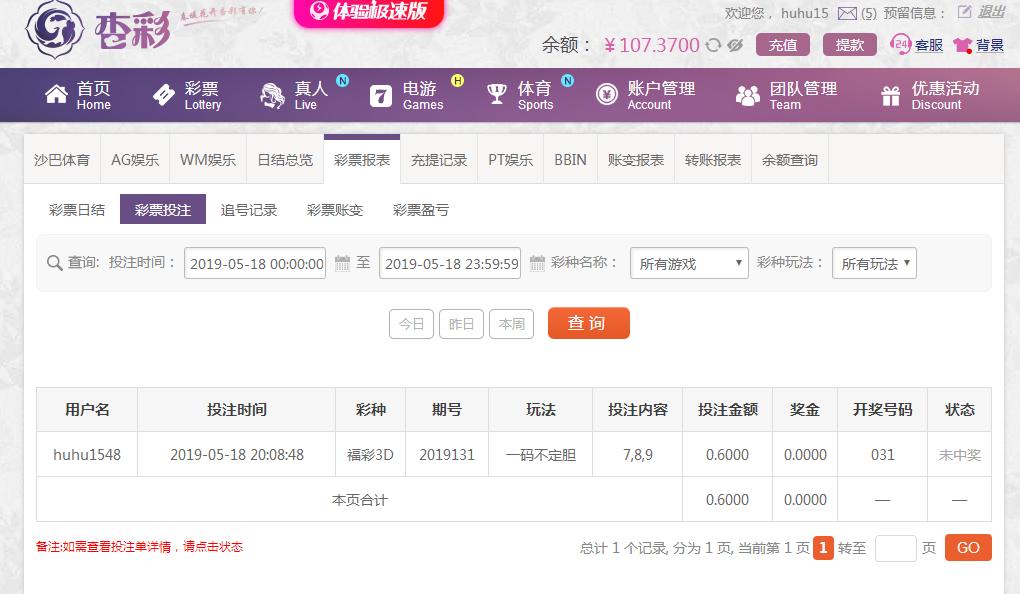Expand the 所有玩法 dropdown
This screenshot has width=1020, height=594.
click(874, 263)
